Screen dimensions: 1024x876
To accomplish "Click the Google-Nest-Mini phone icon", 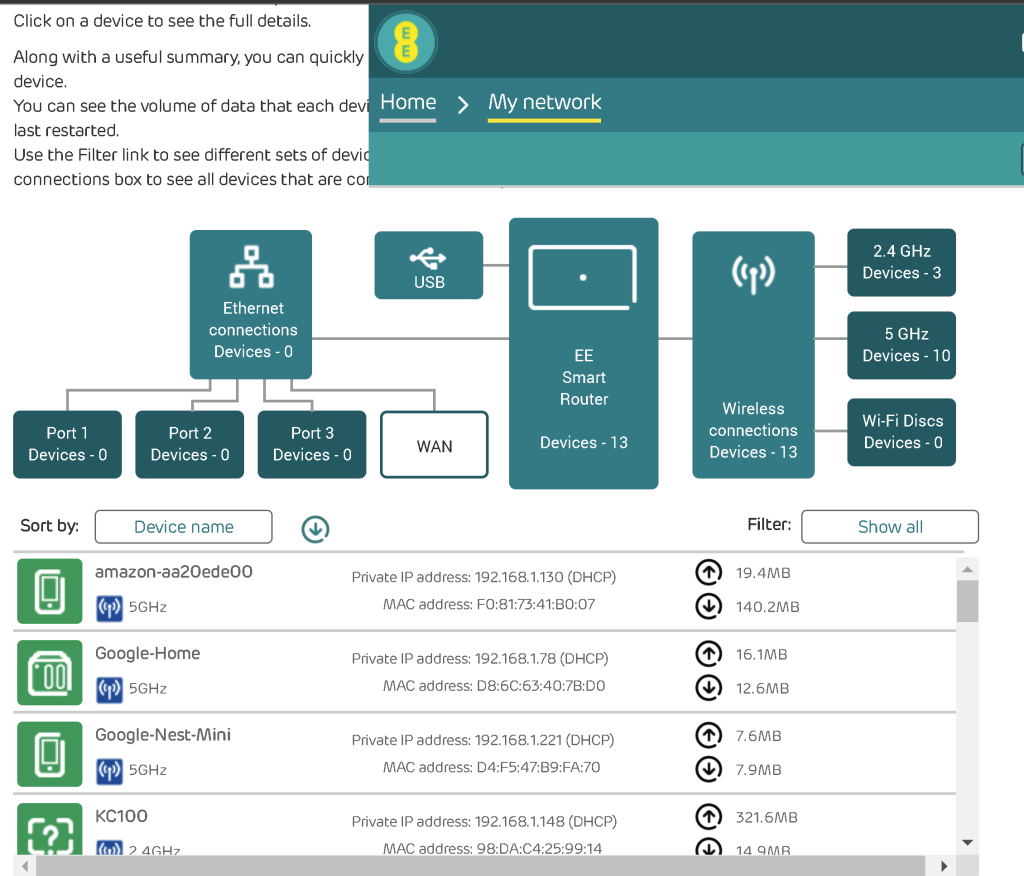I will pyautogui.click(x=50, y=754).
